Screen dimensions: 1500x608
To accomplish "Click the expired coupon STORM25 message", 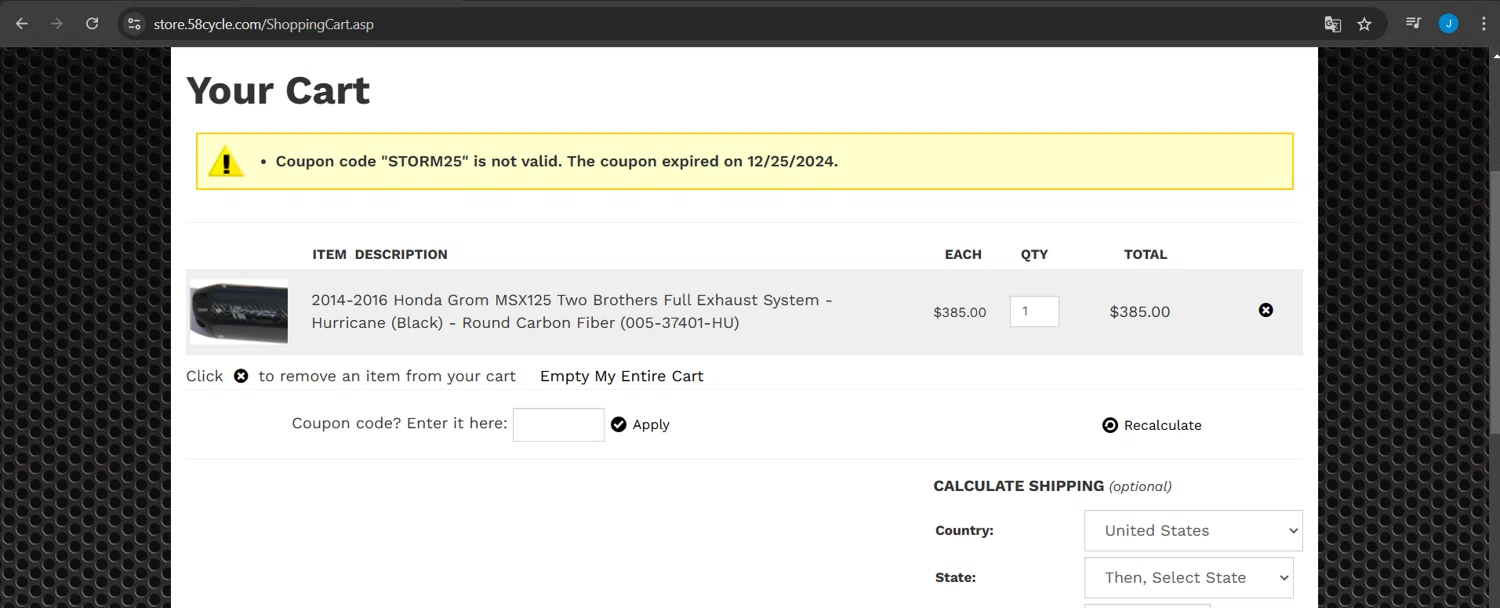I will pyautogui.click(x=557, y=161).
